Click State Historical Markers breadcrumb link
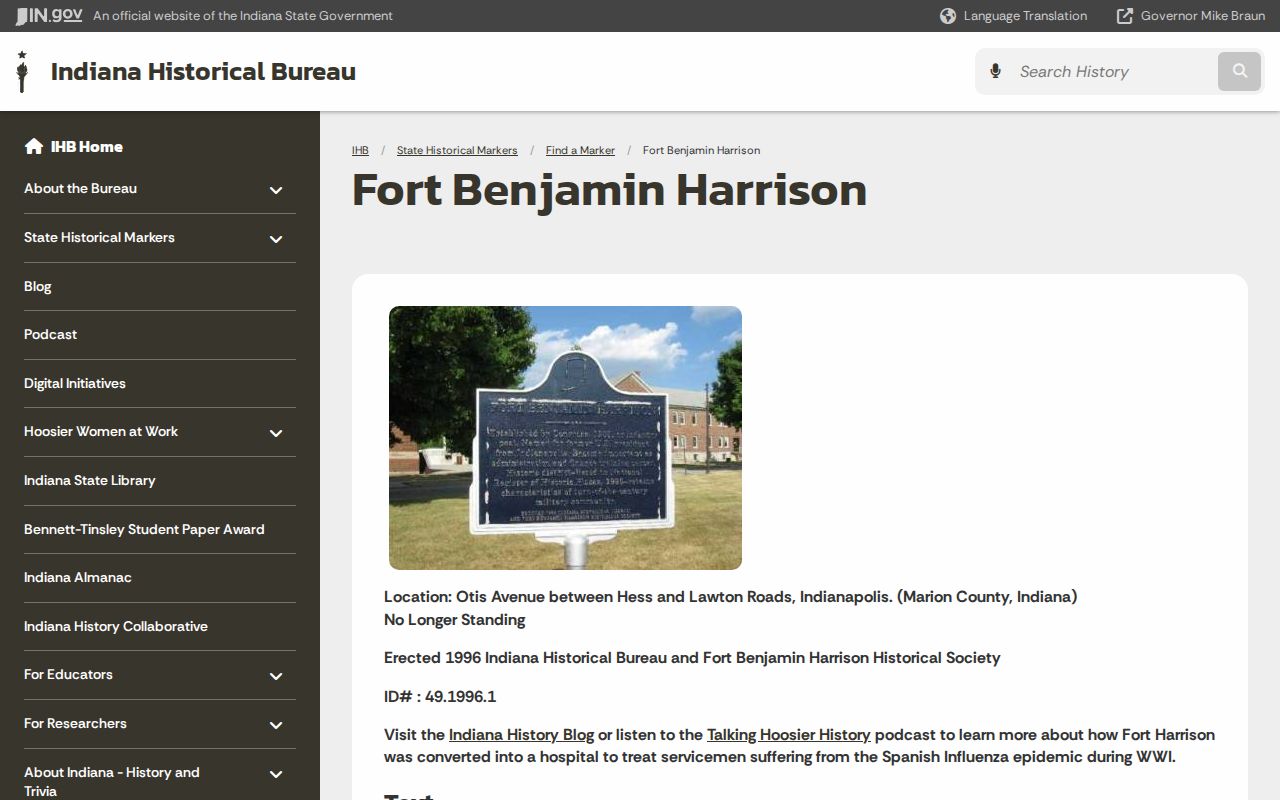Viewport: 1280px width, 800px height. click(x=457, y=150)
